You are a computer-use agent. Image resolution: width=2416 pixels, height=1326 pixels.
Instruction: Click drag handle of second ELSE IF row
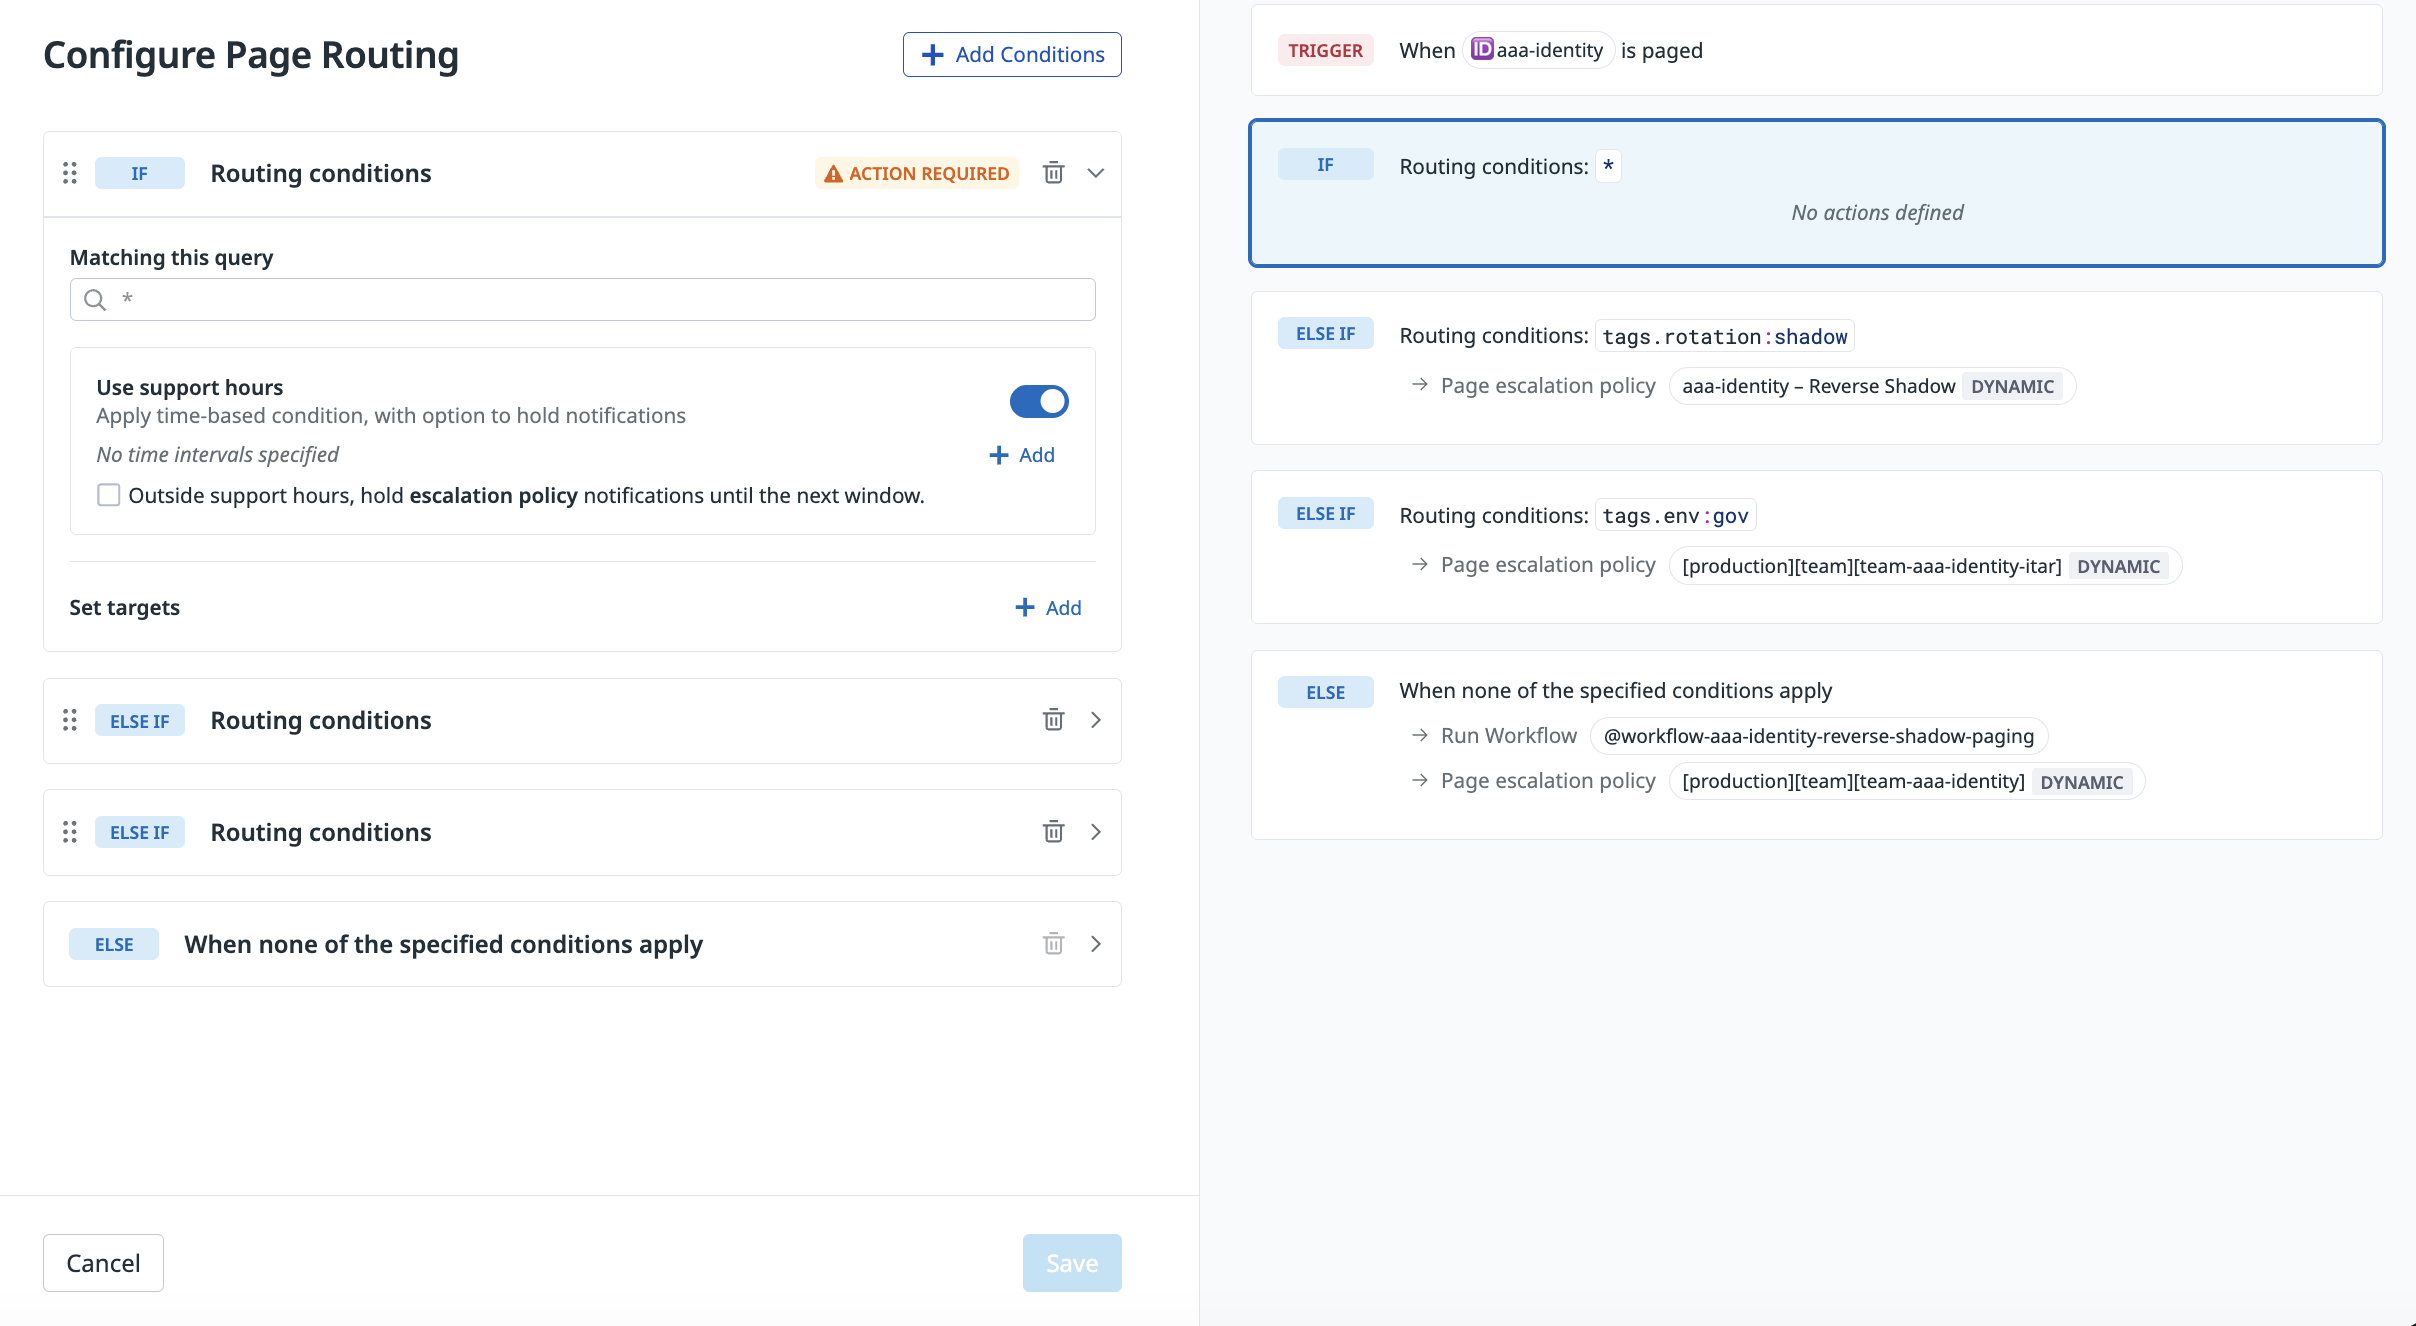[x=70, y=832]
